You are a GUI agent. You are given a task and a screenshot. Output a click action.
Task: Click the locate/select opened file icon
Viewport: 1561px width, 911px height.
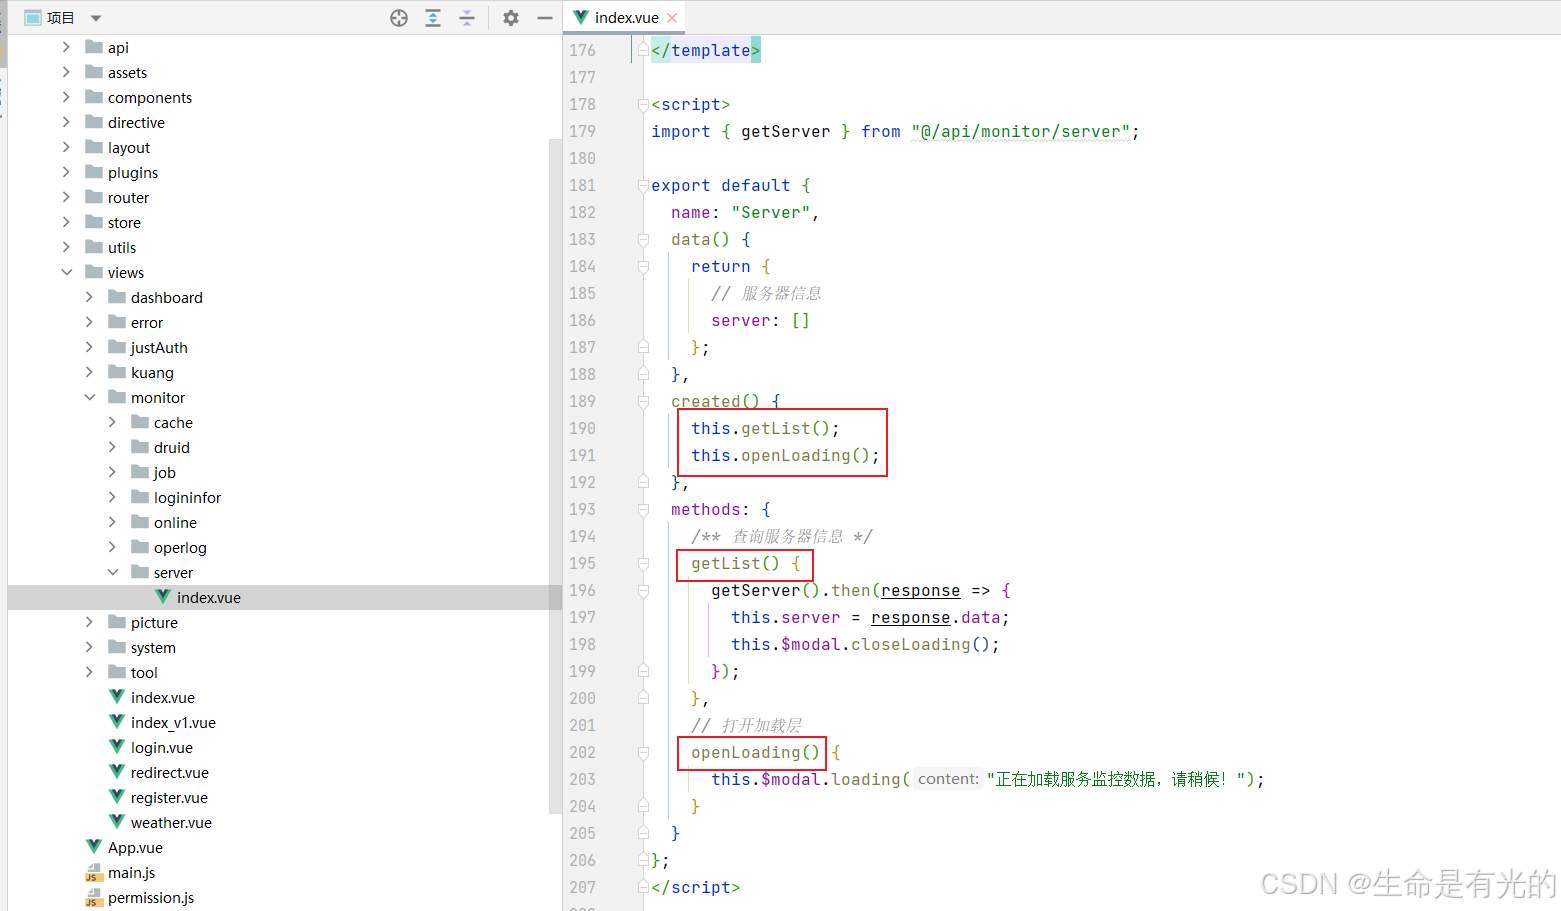click(399, 18)
